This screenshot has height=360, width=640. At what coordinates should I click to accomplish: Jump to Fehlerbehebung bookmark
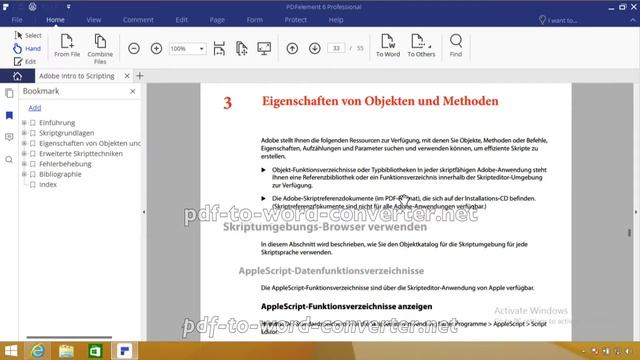coord(65,164)
